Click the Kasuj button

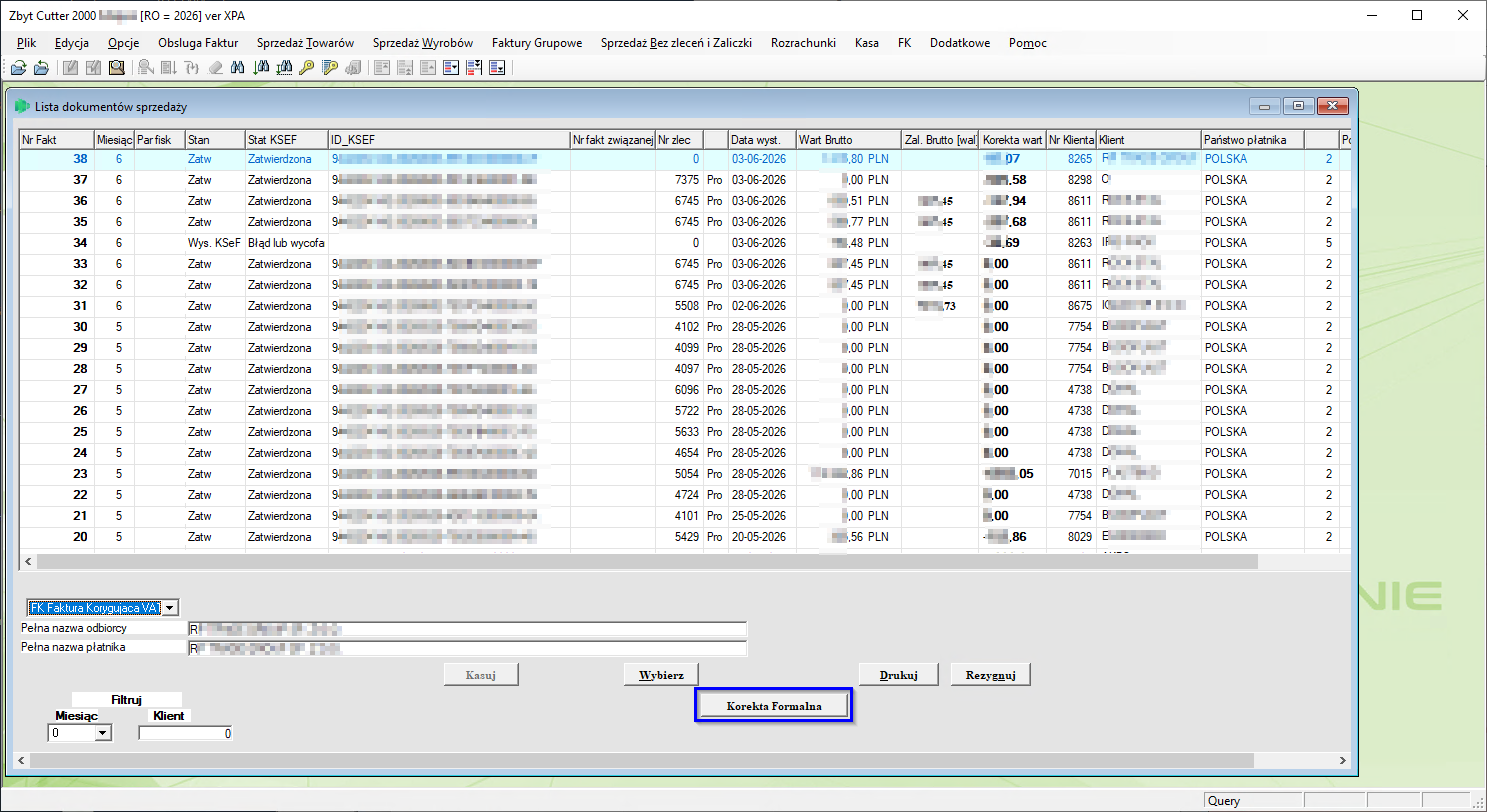click(481, 674)
